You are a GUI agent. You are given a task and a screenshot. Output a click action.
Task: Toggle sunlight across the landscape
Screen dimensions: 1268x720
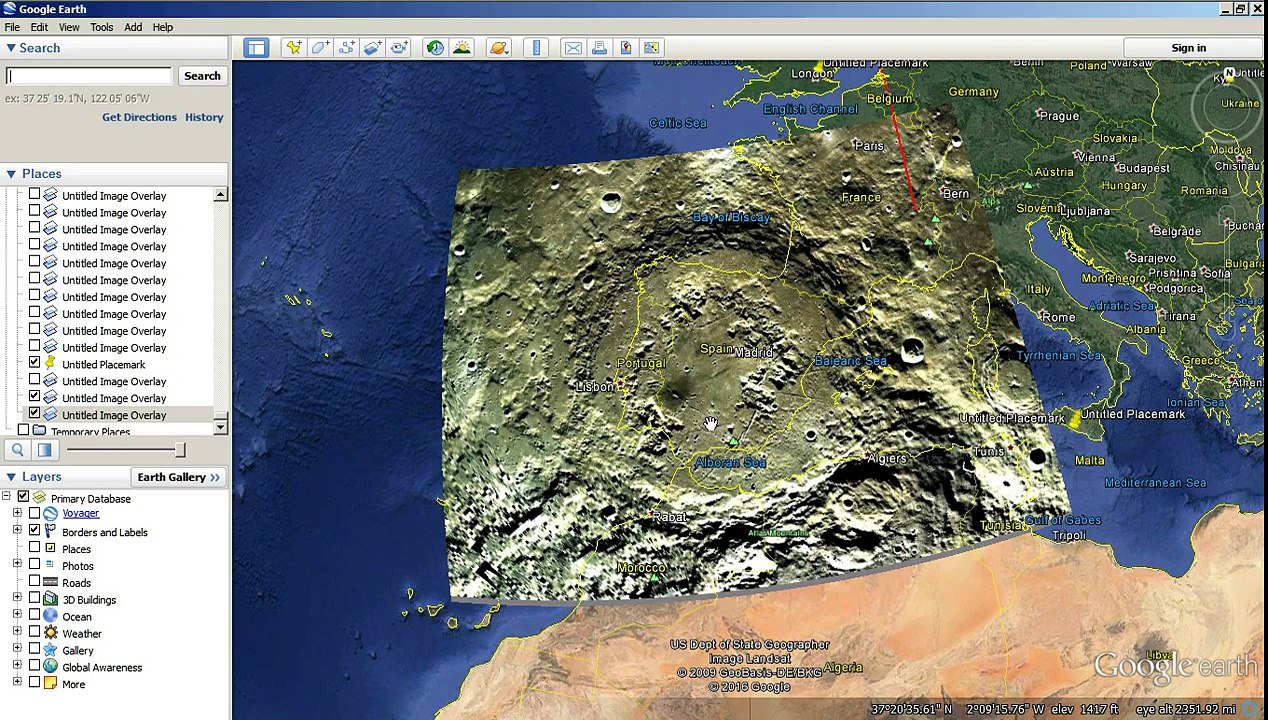[461, 48]
